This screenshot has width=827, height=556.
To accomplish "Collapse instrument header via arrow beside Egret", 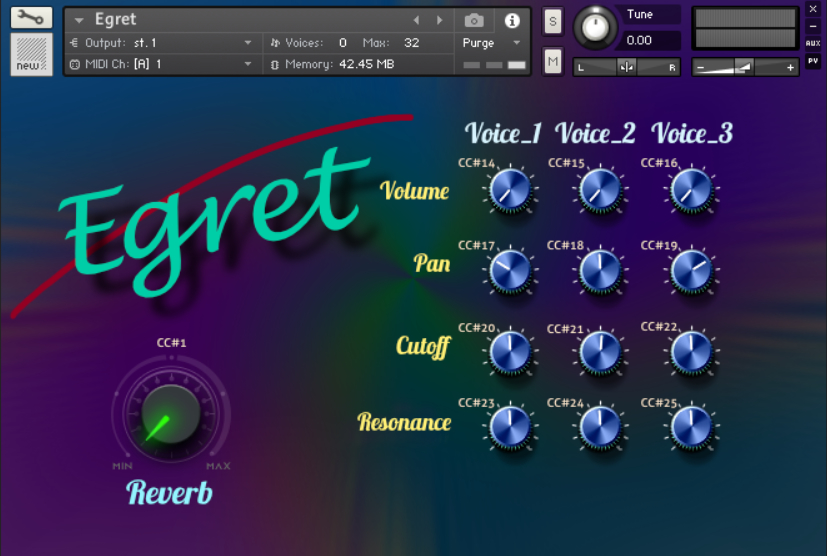I will click(x=79, y=21).
